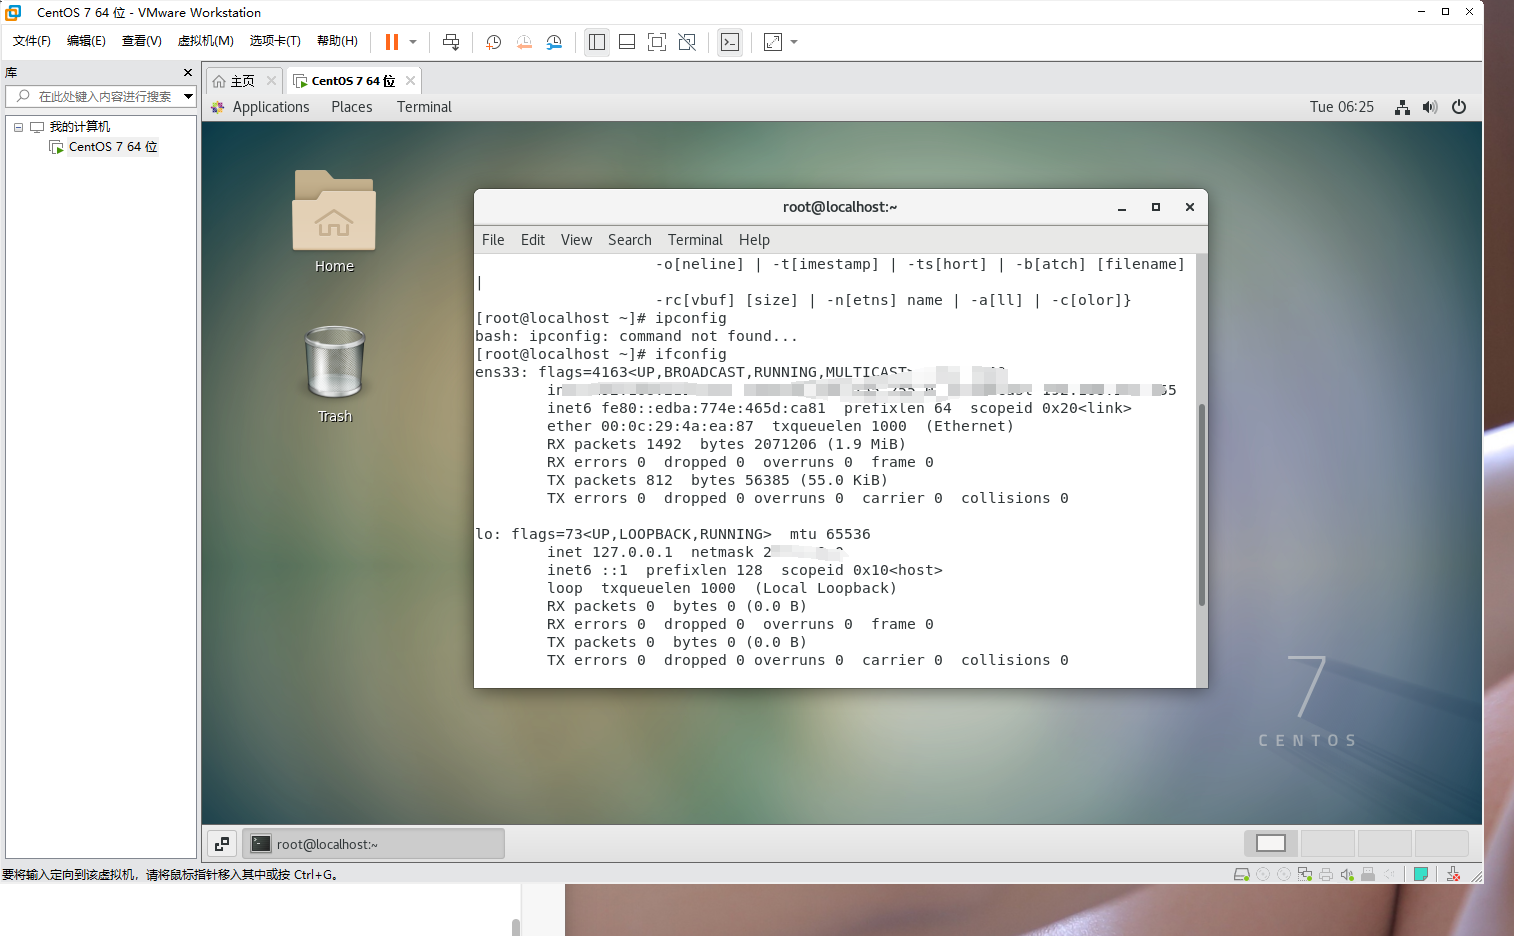Open the 文件(F) menu
The image size is (1514, 936).
tap(32, 41)
